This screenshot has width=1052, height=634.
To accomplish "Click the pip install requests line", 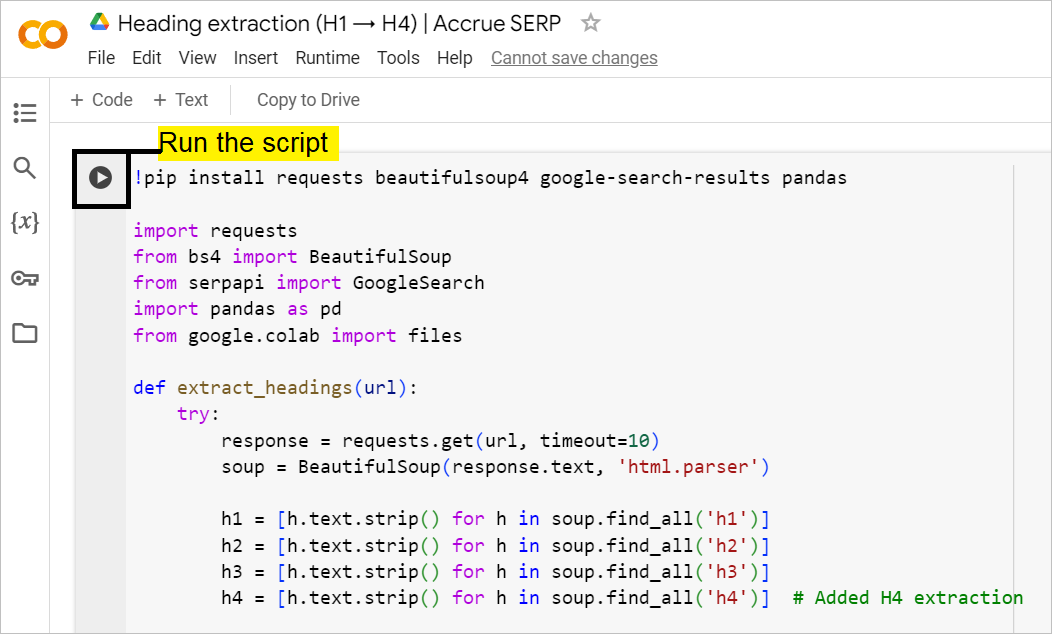I will (x=490, y=178).
